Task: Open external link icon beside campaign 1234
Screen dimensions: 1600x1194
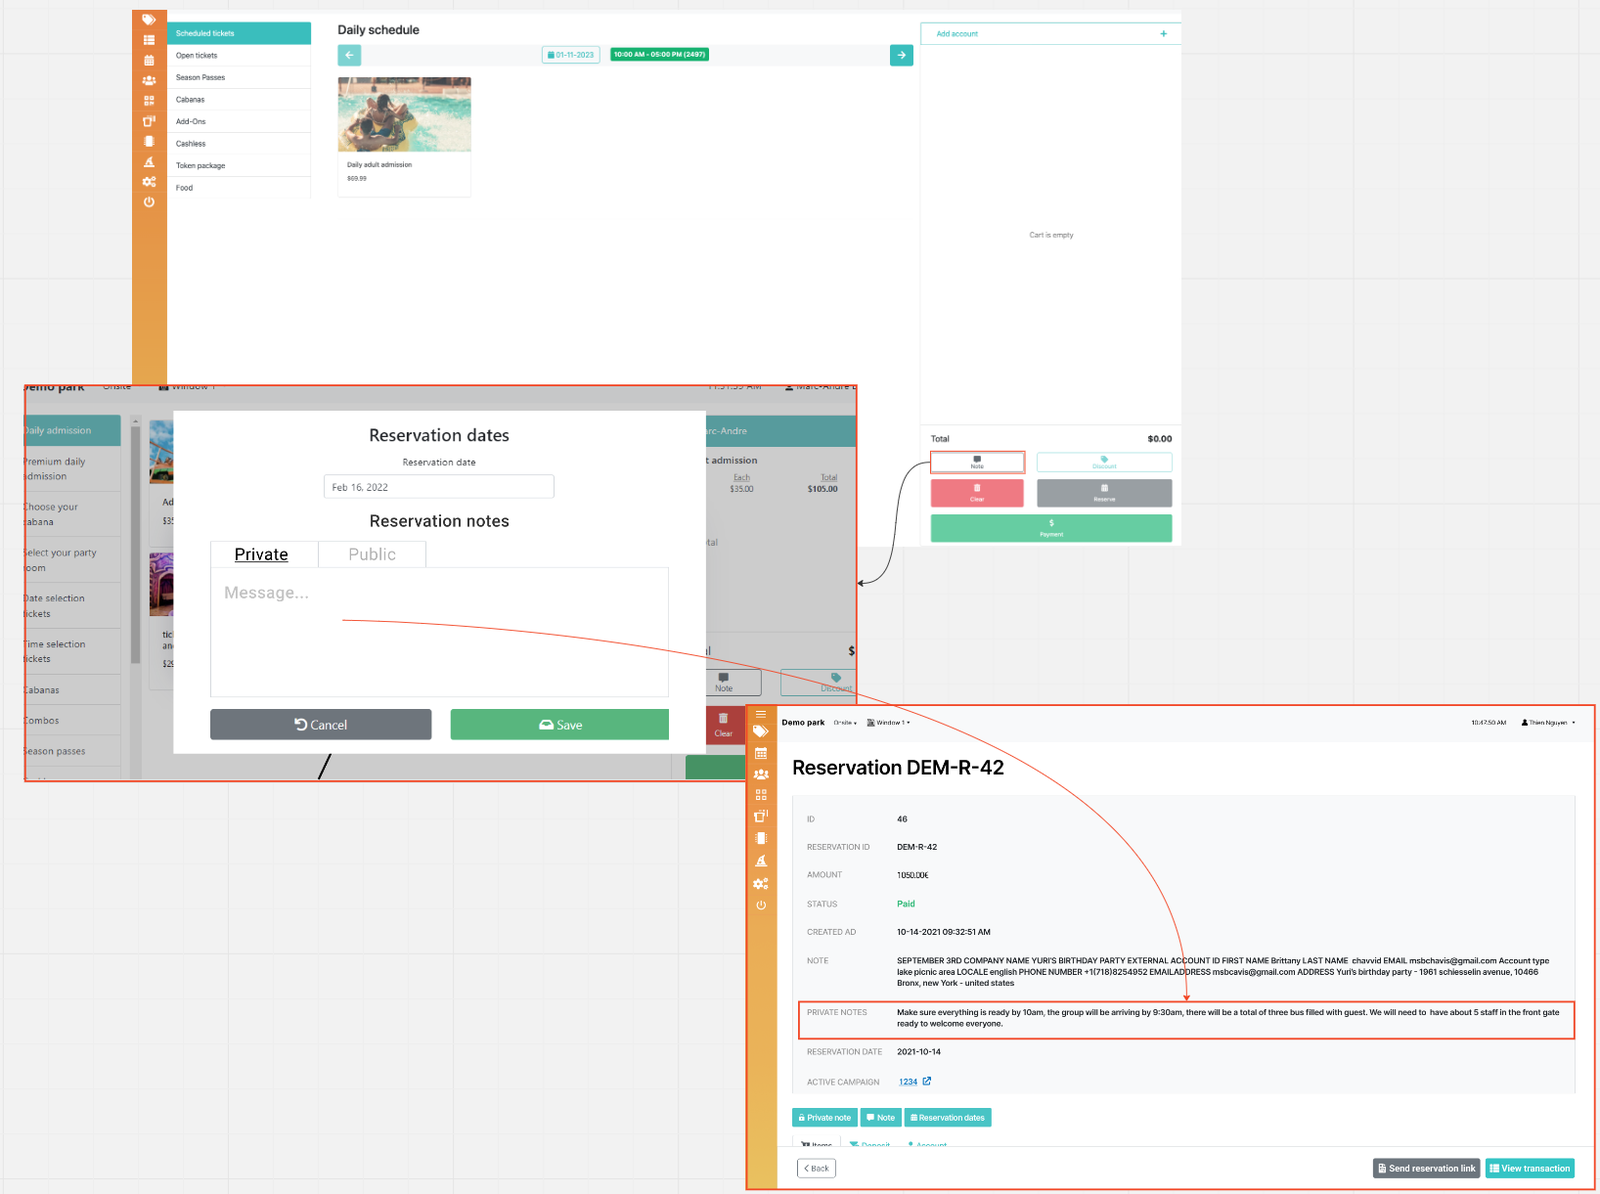Action: (x=927, y=1081)
